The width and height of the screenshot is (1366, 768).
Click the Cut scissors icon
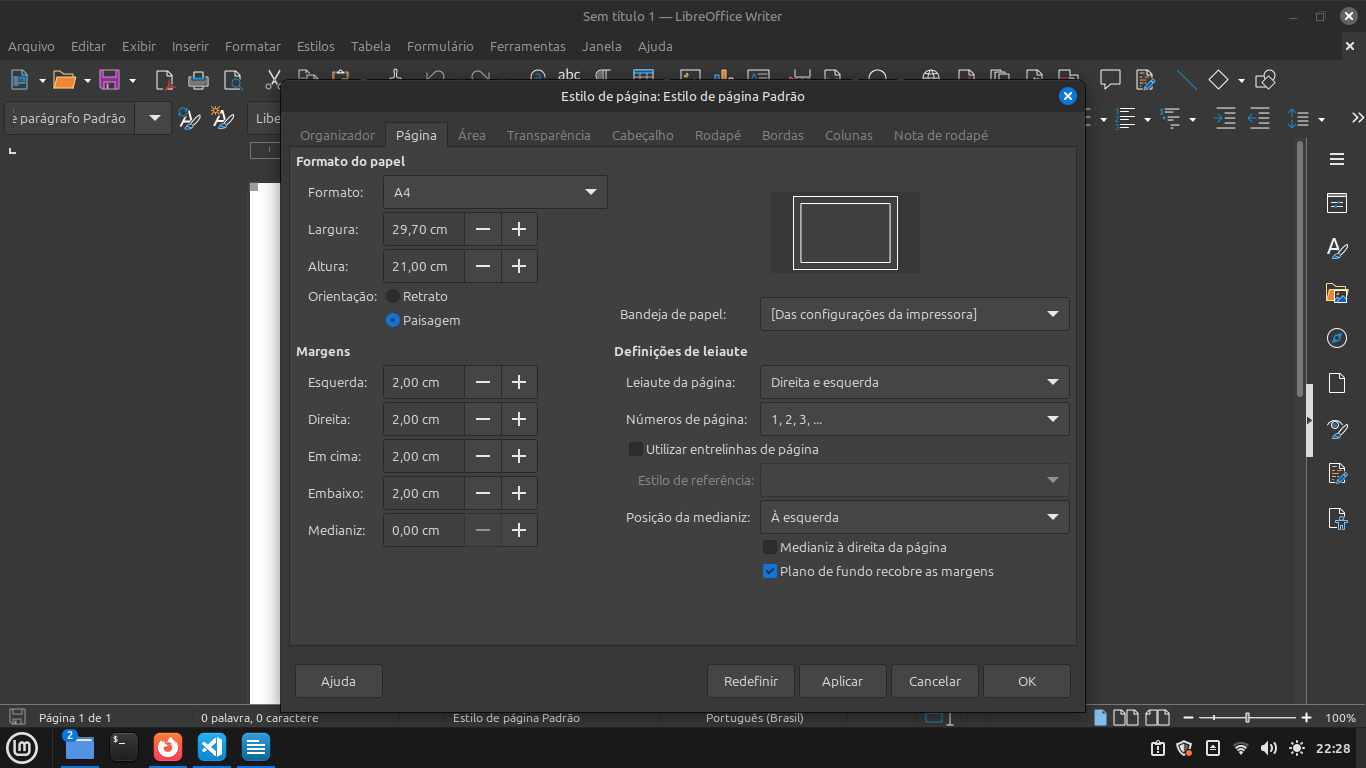click(272, 80)
